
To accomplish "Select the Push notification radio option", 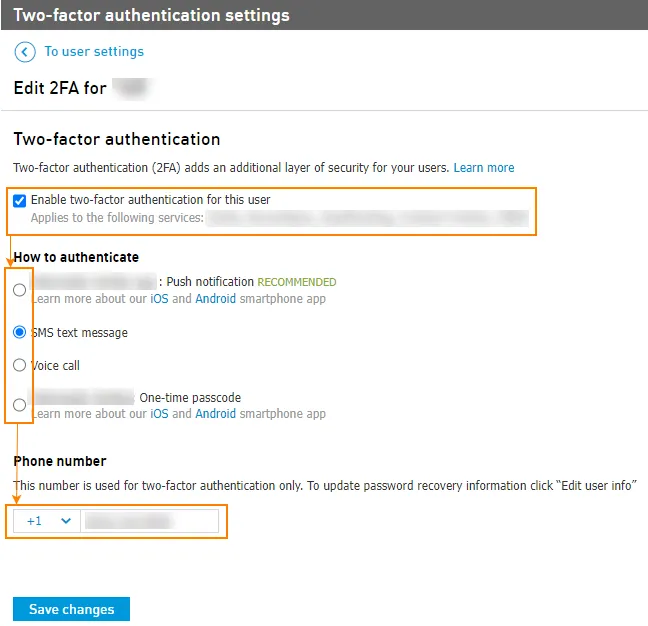I will tap(19, 290).
